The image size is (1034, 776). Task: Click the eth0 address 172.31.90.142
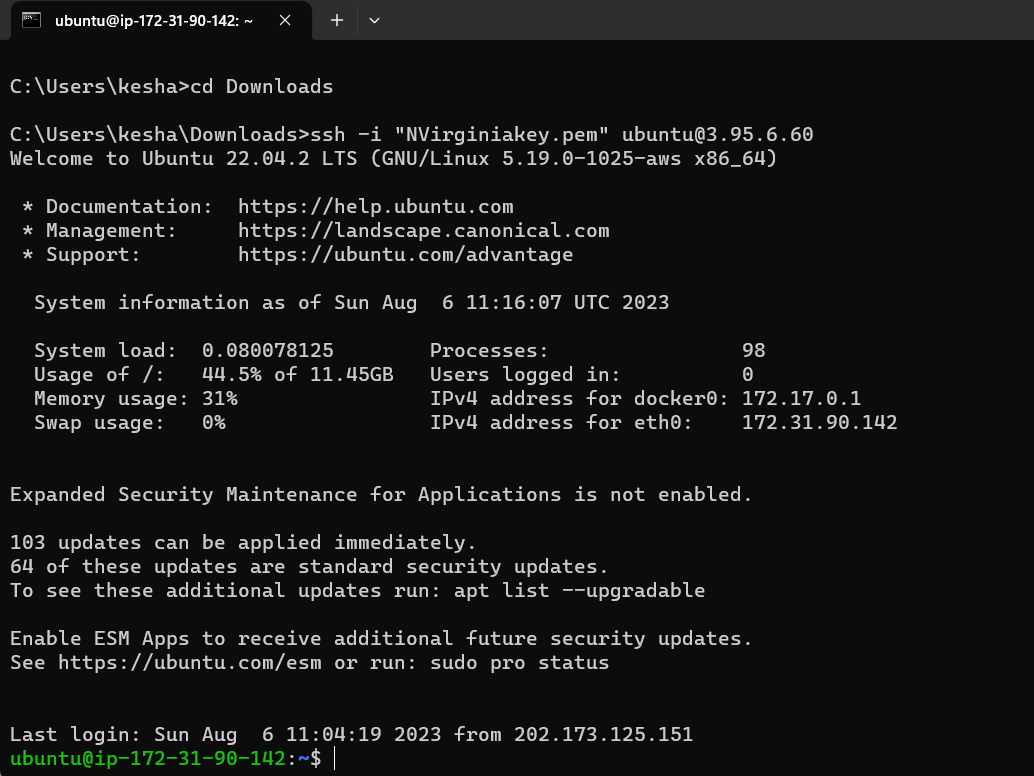pyautogui.click(x=820, y=423)
